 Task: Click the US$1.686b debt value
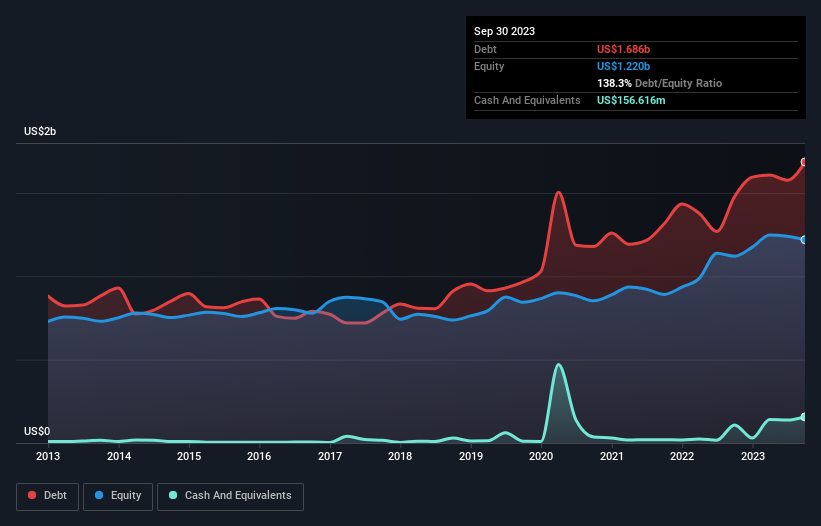click(x=623, y=49)
